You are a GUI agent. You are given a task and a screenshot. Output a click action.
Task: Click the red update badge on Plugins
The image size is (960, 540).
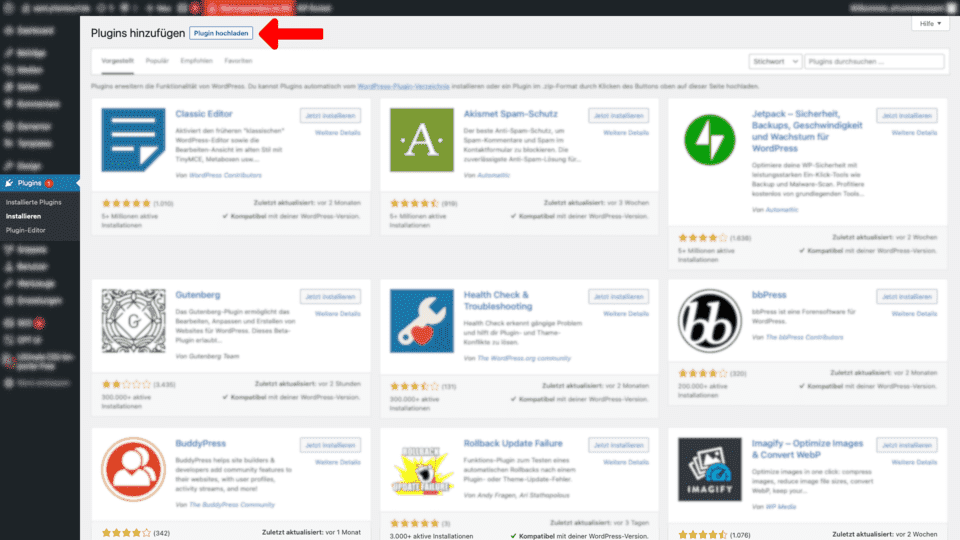point(49,183)
